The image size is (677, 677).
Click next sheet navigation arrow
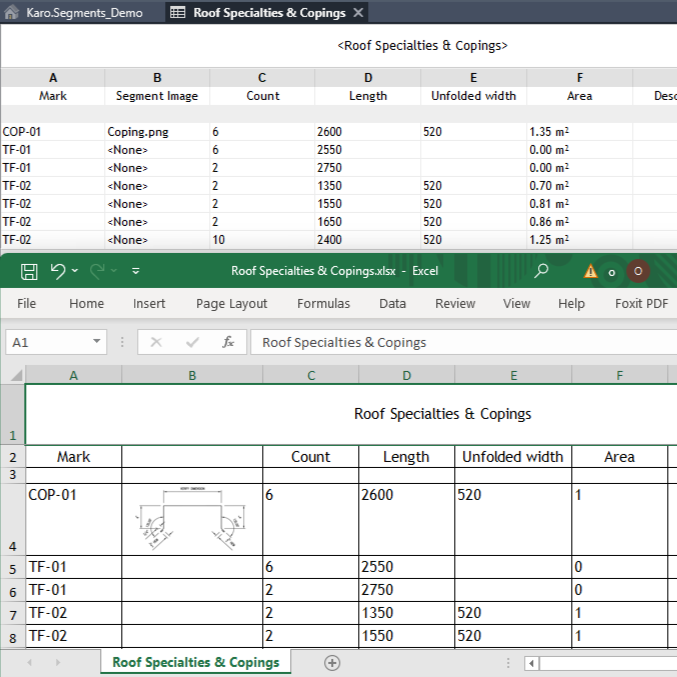57,662
